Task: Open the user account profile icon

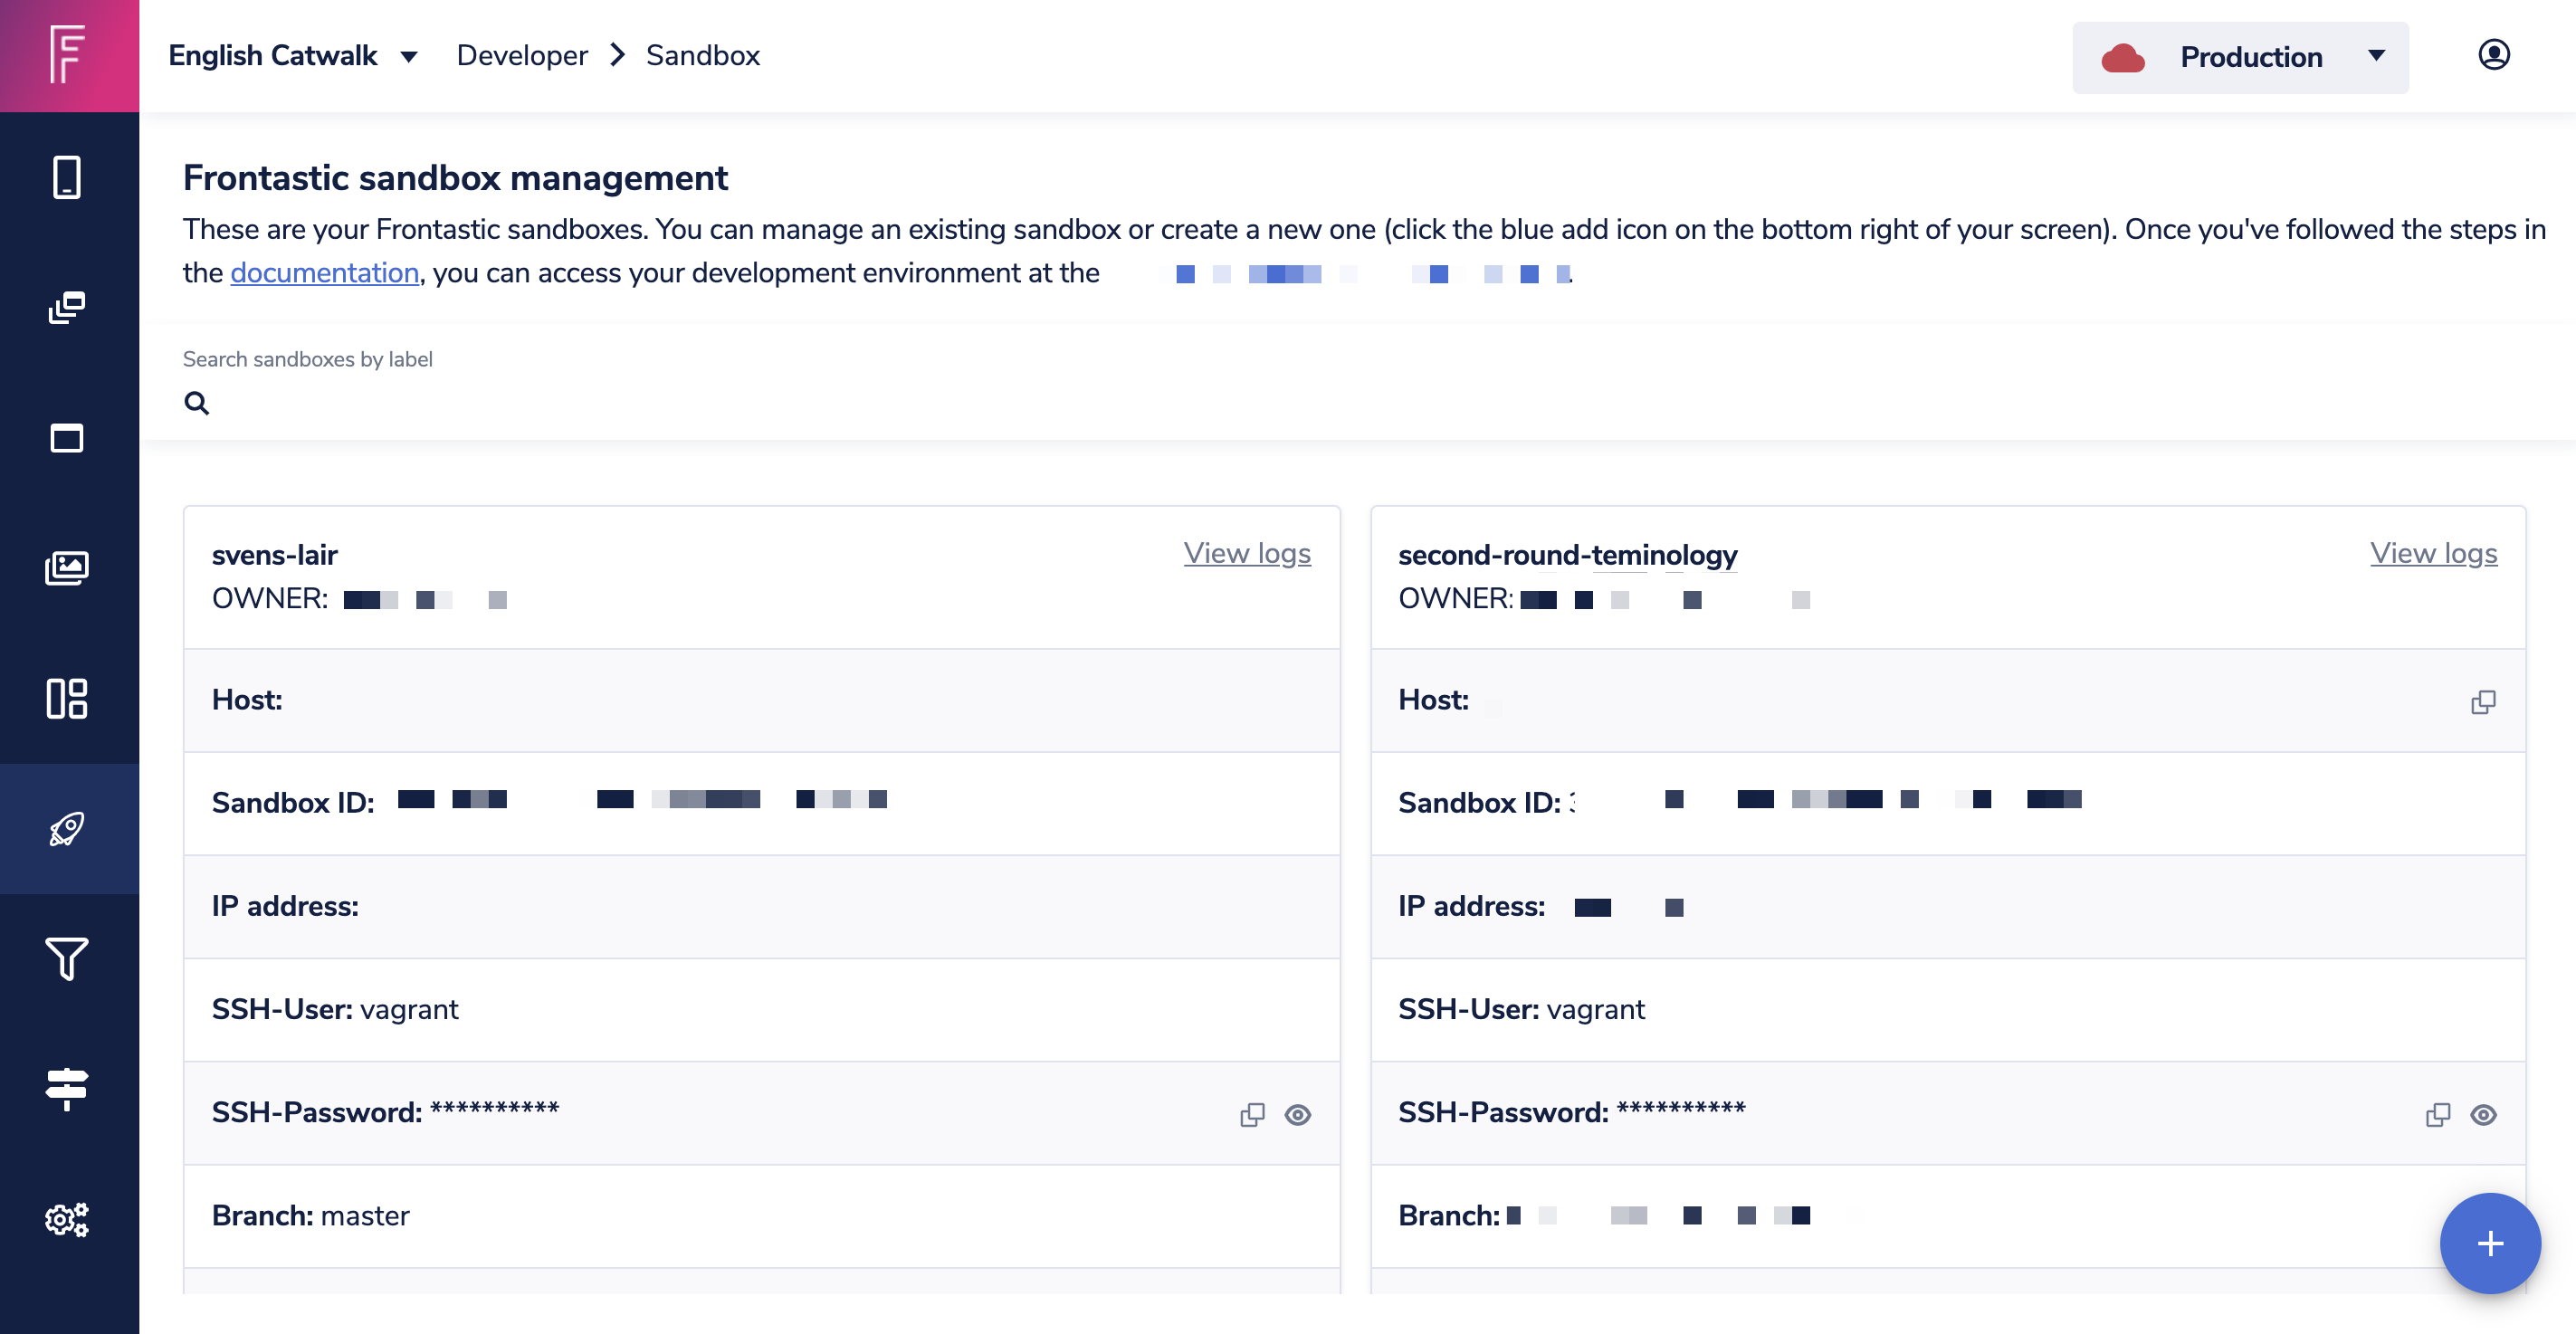Action: point(2494,55)
